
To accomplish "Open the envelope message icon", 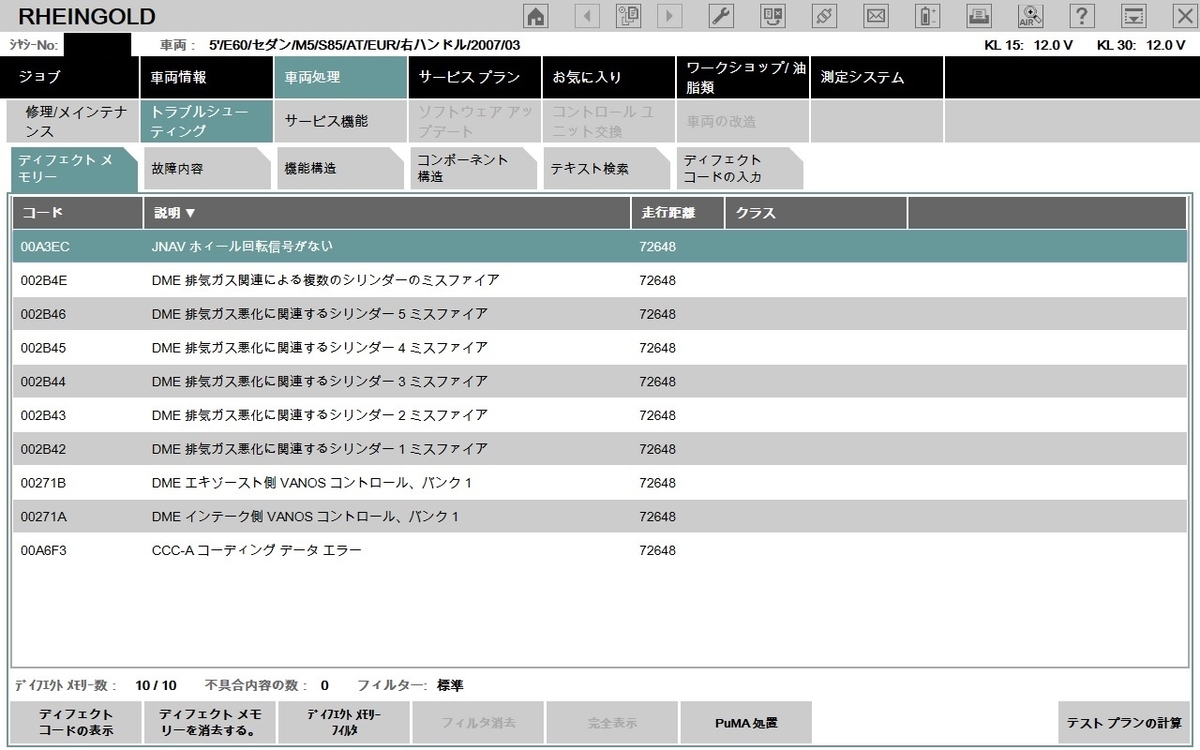I will click(x=876, y=15).
